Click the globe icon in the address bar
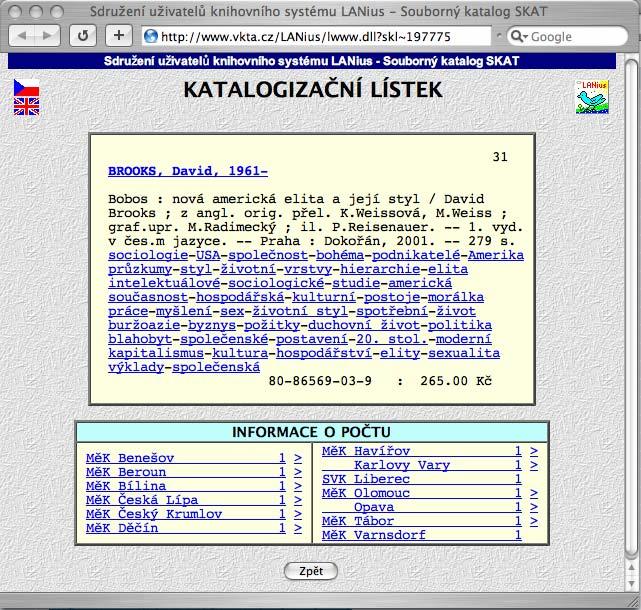641x610 pixels. point(151,36)
